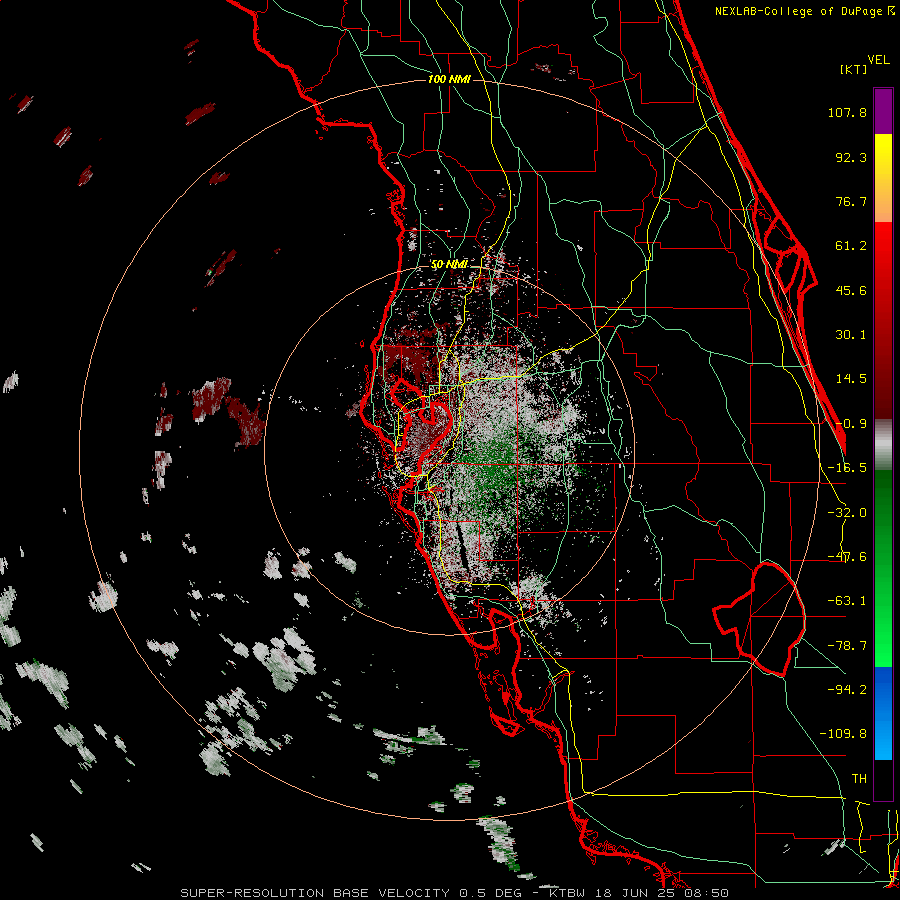Pick the blue segment of color bar

point(883,713)
